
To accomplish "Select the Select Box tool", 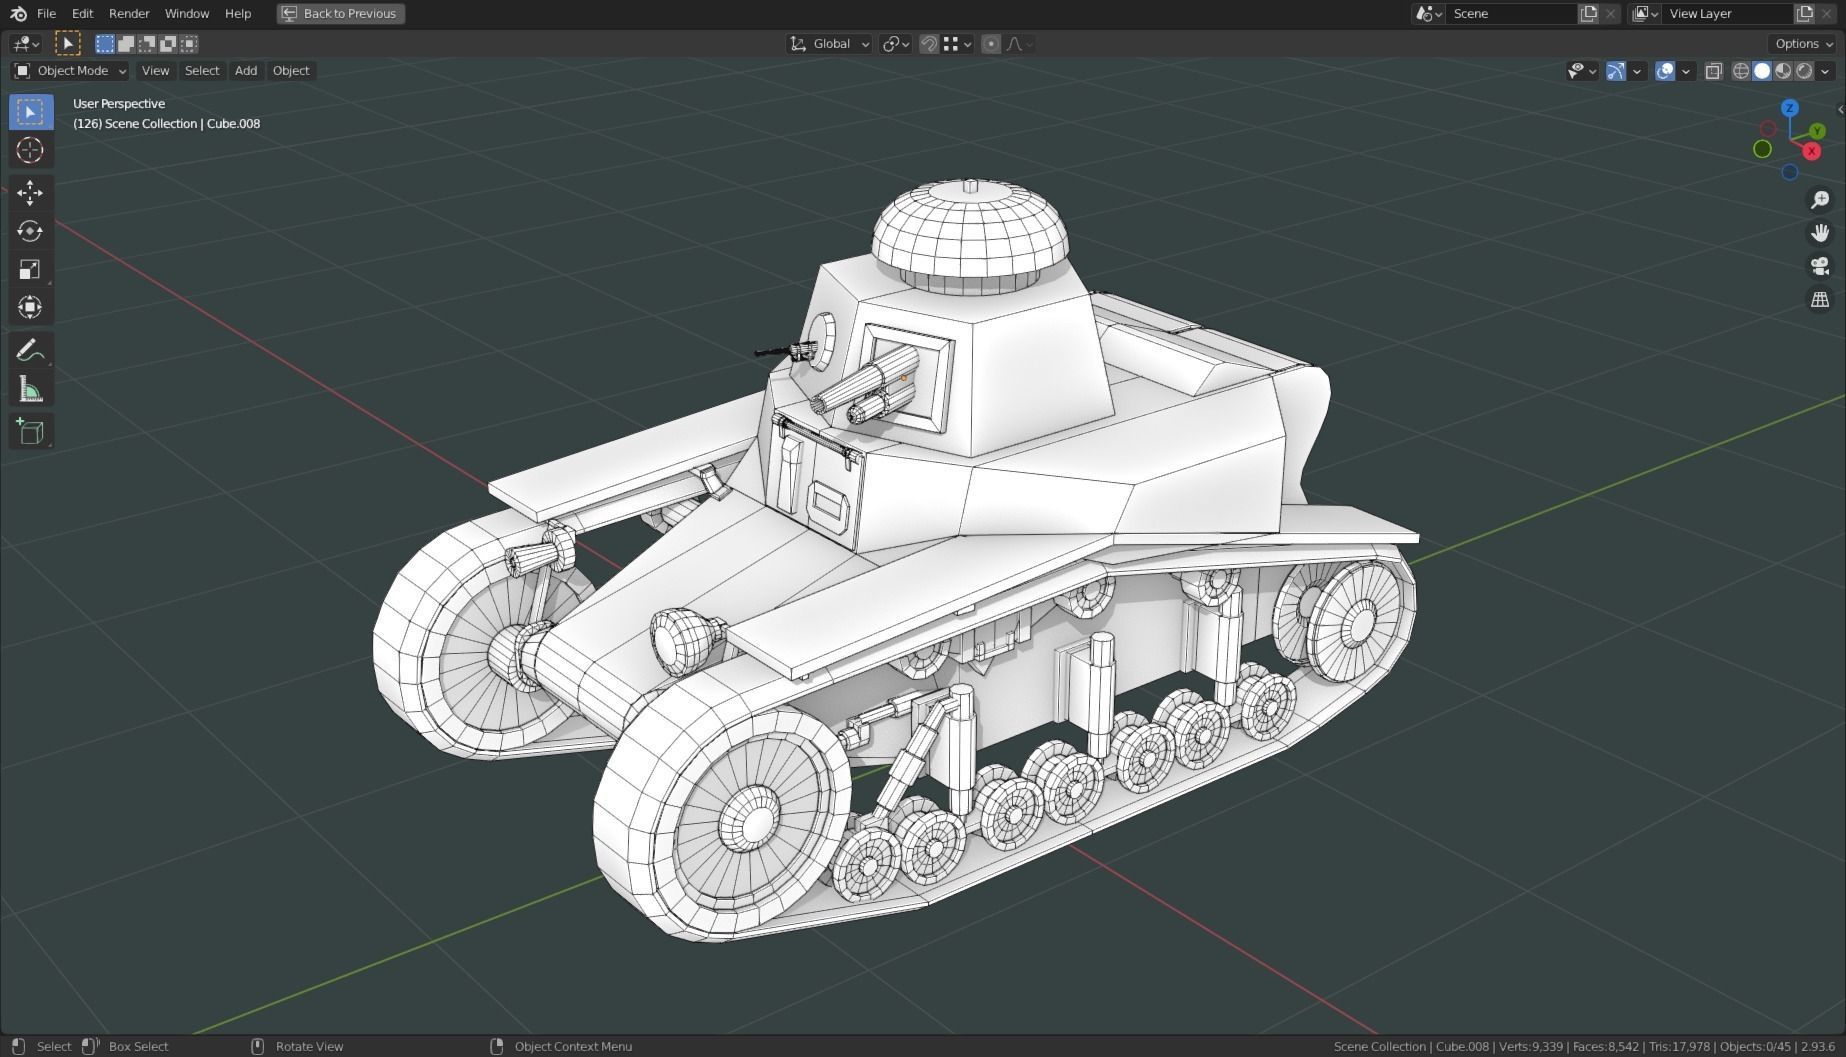I will coord(30,112).
